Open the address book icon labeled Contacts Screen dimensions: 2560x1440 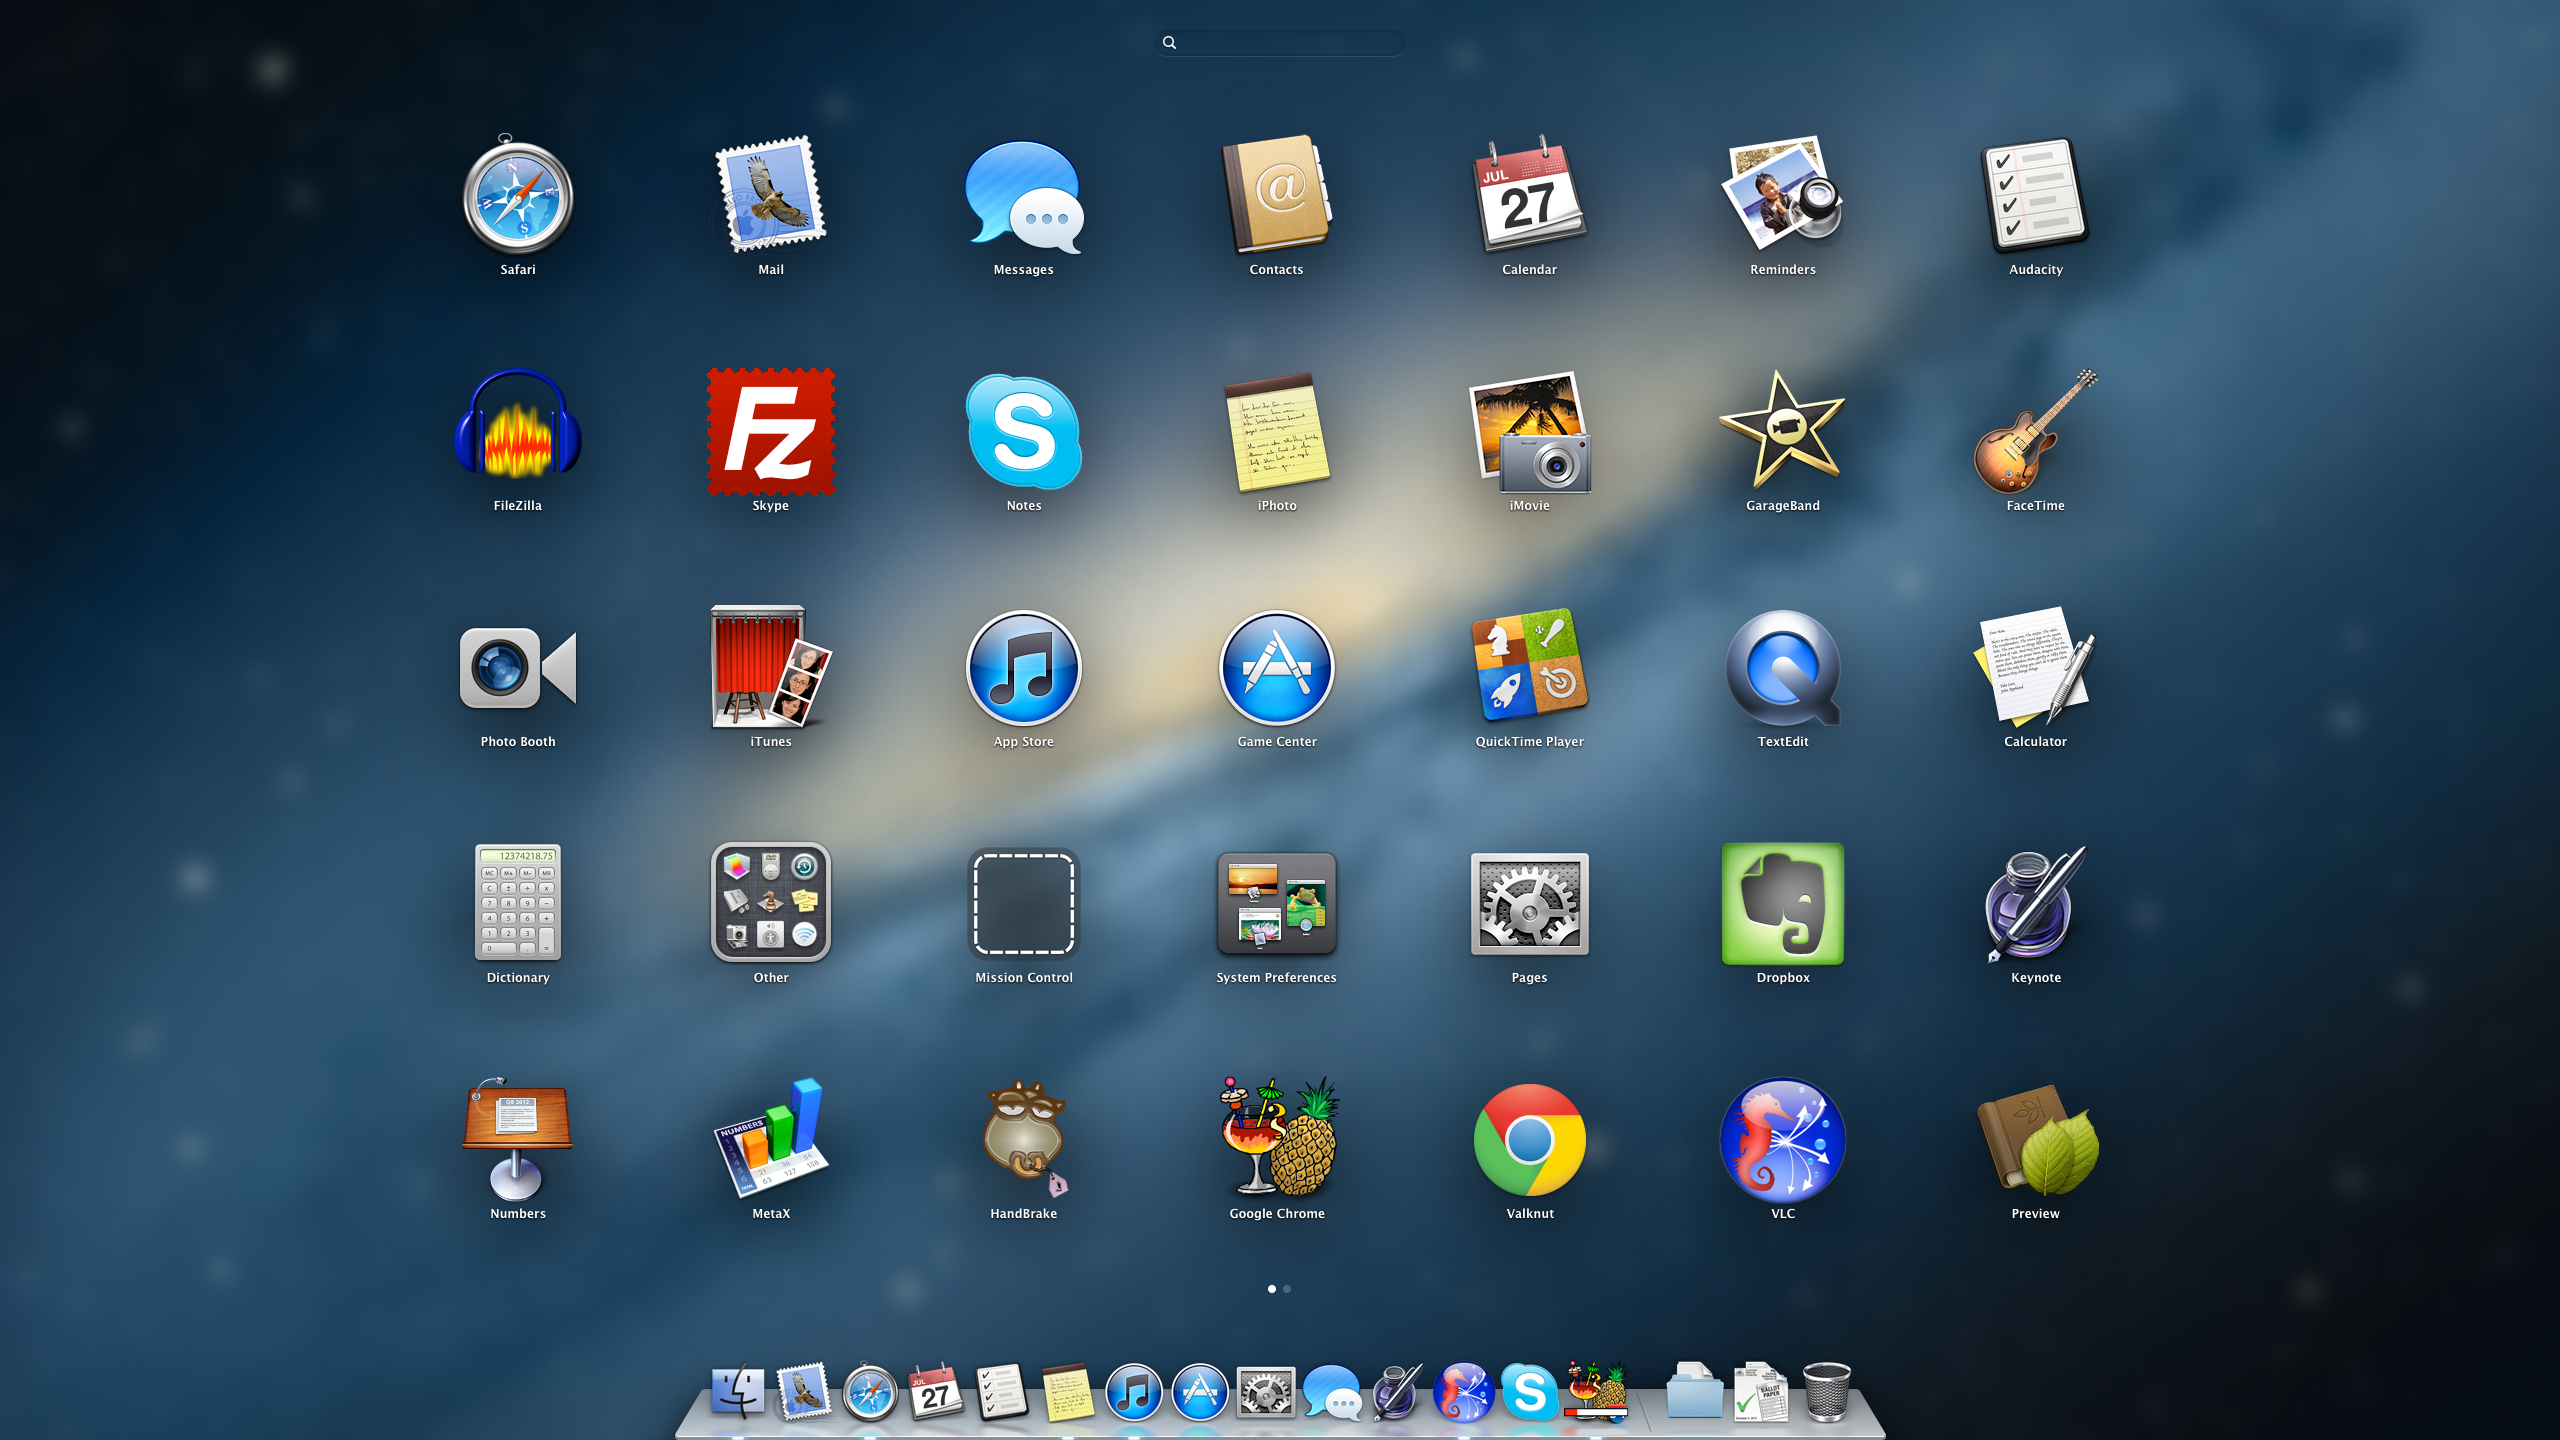click(x=1277, y=194)
